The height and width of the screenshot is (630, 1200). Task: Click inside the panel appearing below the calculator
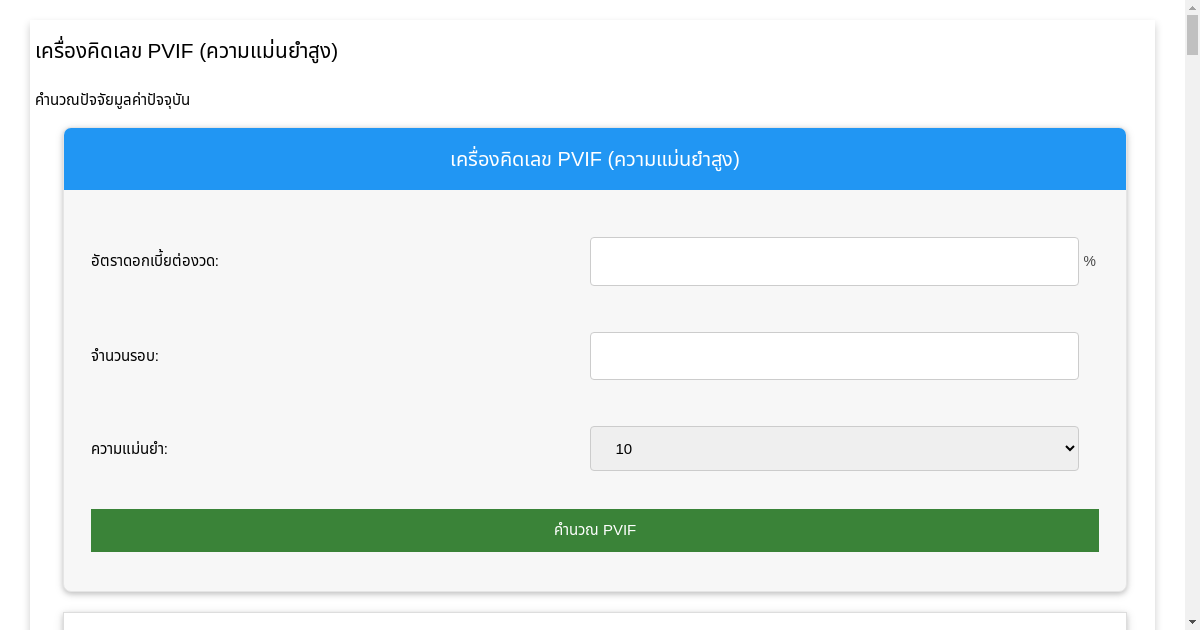point(594,623)
